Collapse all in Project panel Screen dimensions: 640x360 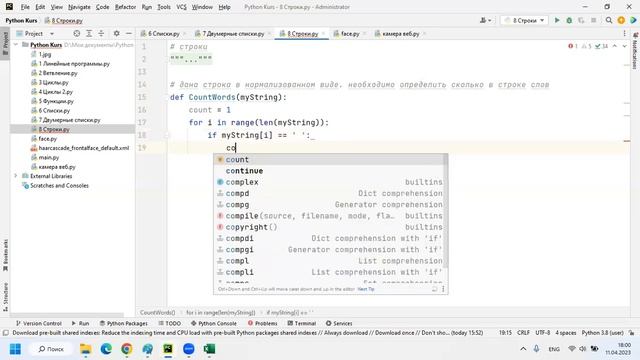point(101,33)
